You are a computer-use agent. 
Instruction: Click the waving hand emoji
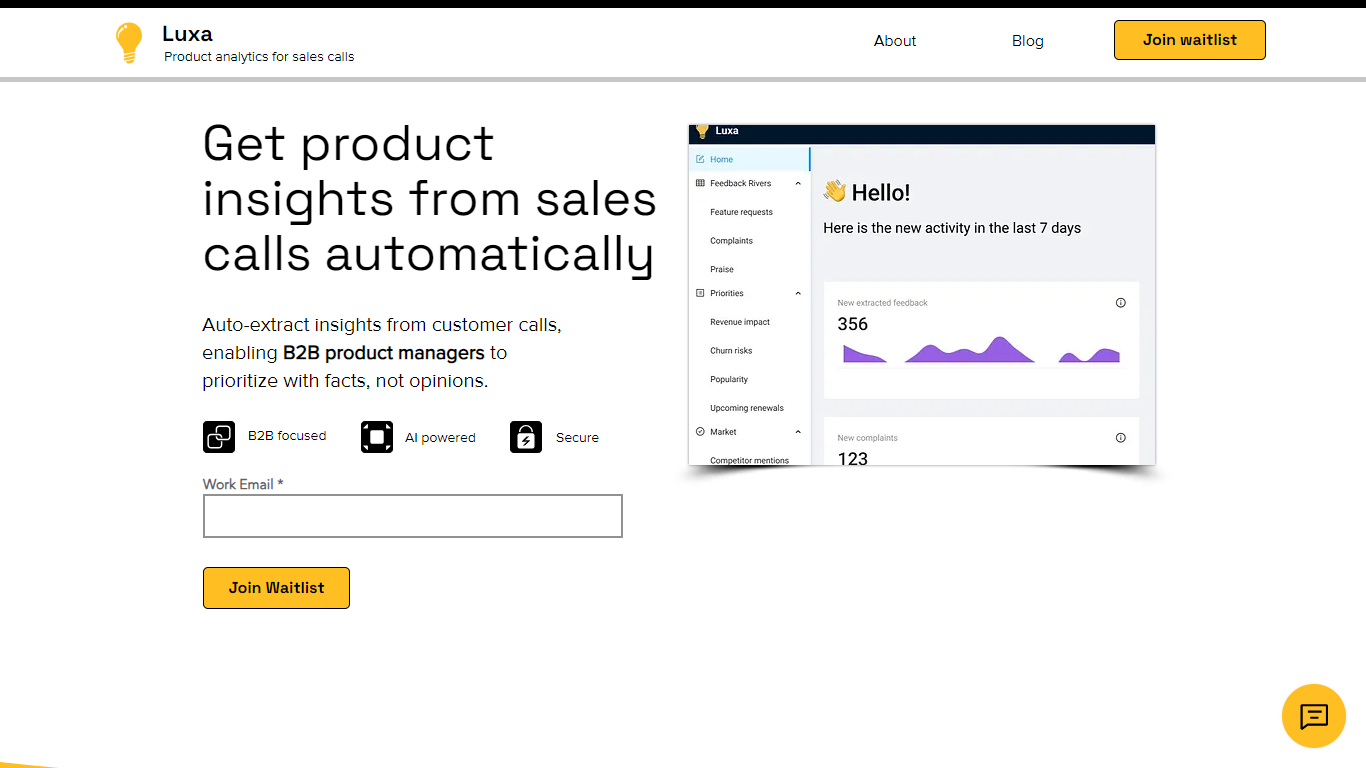(834, 192)
